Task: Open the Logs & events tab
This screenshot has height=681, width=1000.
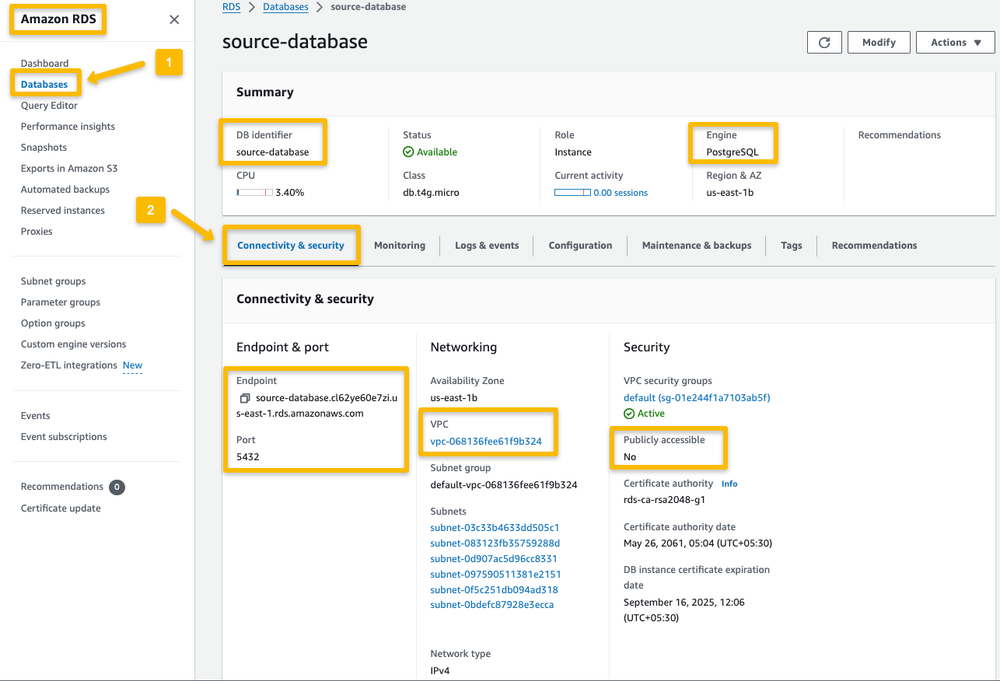Action: (486, 245)
